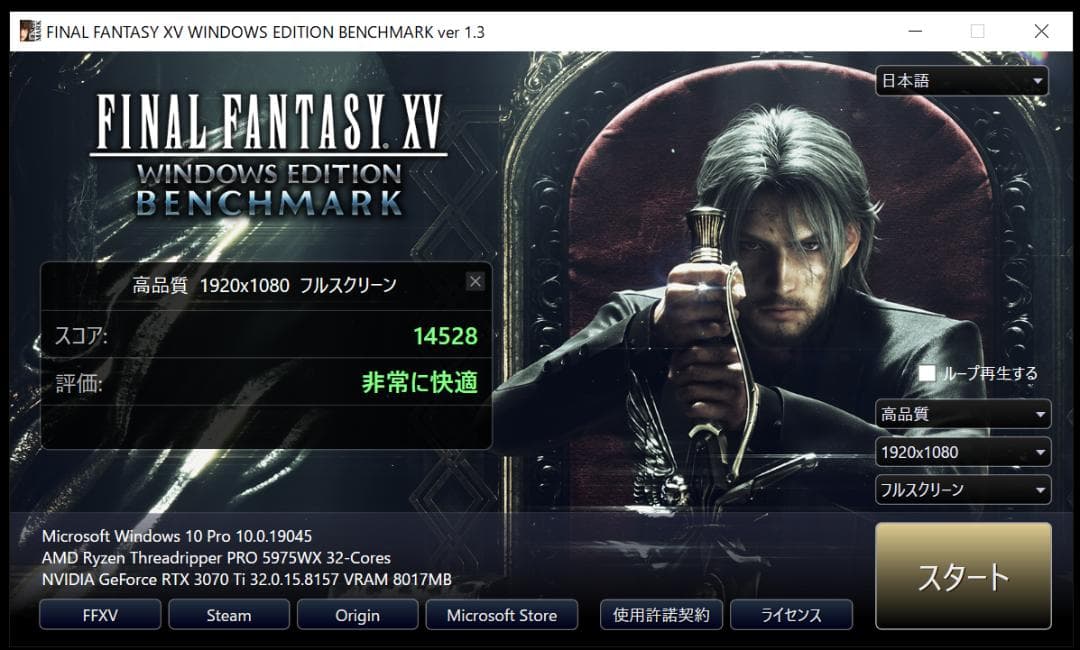Open the フルスクリーン display mode dropdown
Viewport: 1080px width, 650px height.
(x=963, y=490)
